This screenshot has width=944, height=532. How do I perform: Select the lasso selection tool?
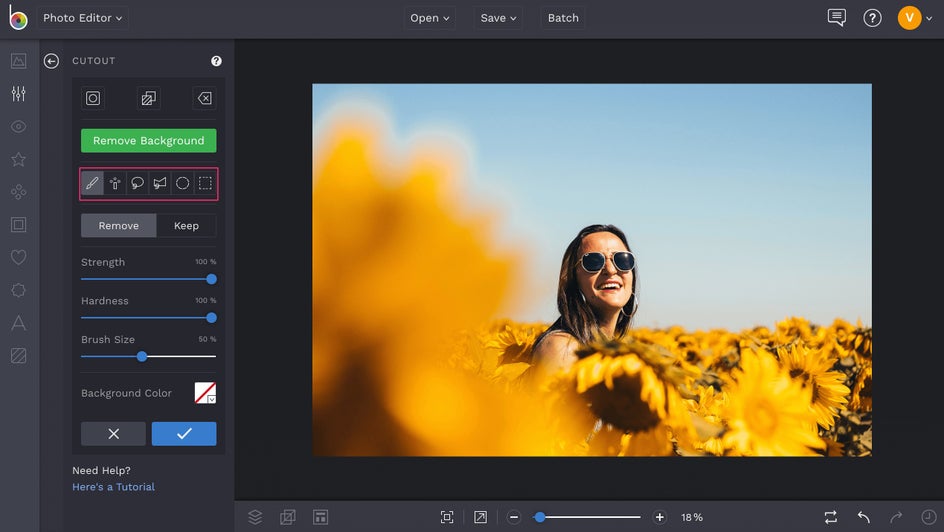click(137, 184)
